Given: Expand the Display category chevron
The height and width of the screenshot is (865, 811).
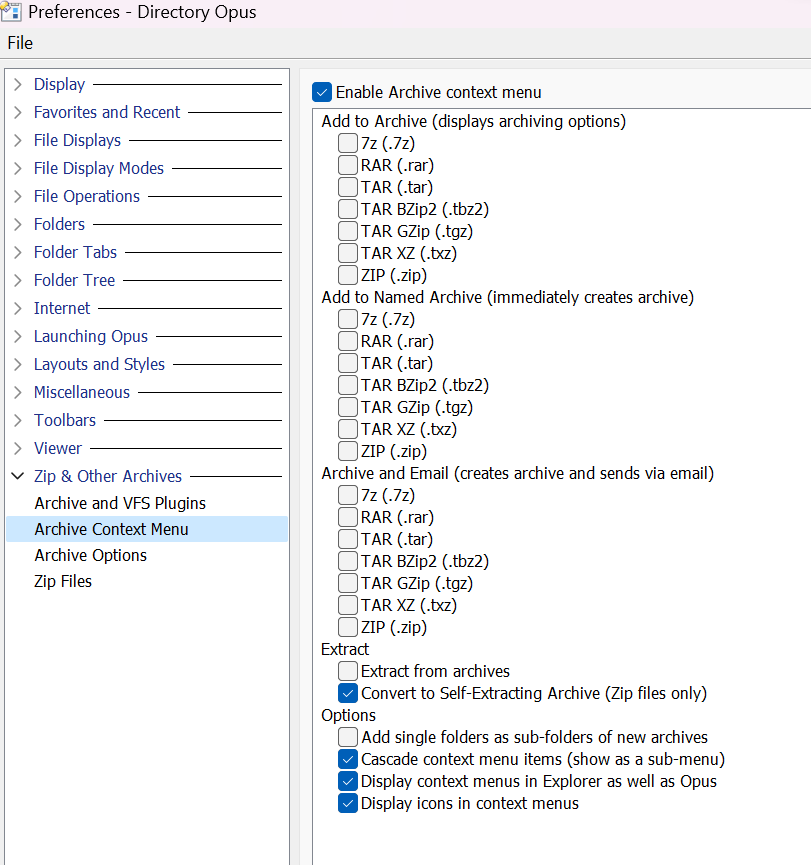Looking at the screenshot, I should pyautogui.click(x=18, y=84).
